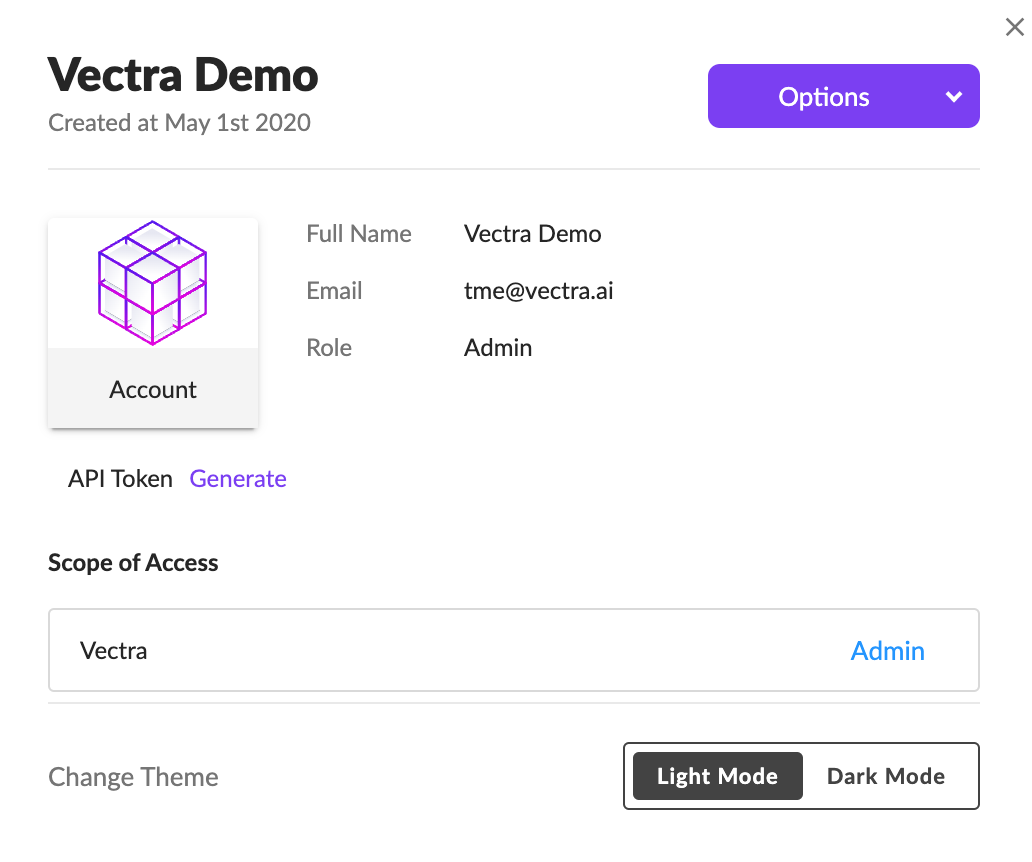The image size is (1032, 862).
Task: Click the Change Theme label
Action: [133, 777]
